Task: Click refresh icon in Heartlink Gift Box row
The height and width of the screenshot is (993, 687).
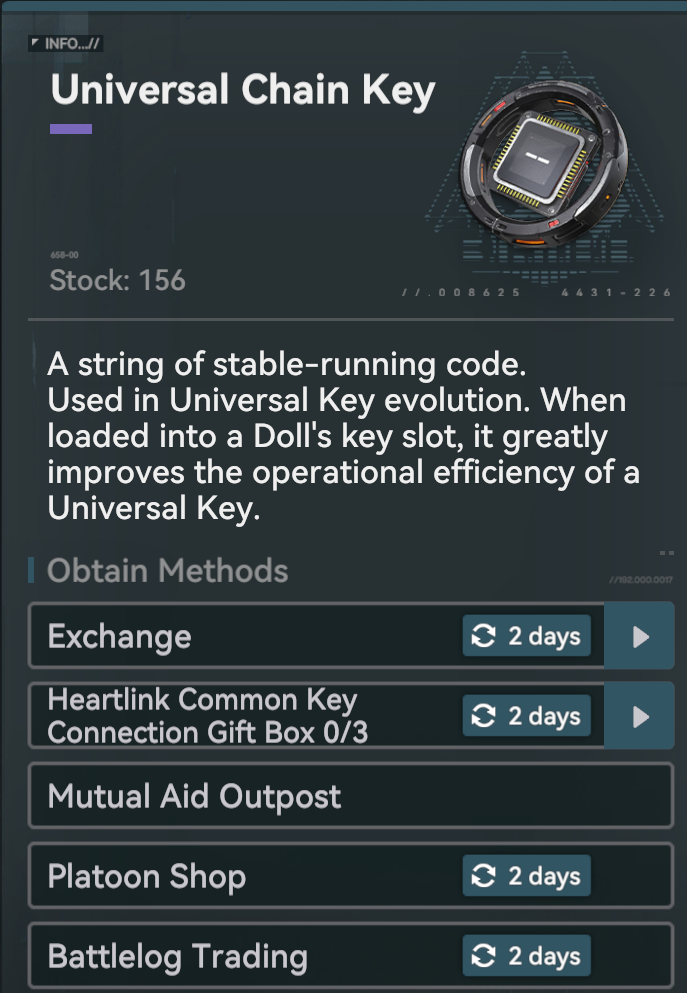Action: (x=484, y=716)
